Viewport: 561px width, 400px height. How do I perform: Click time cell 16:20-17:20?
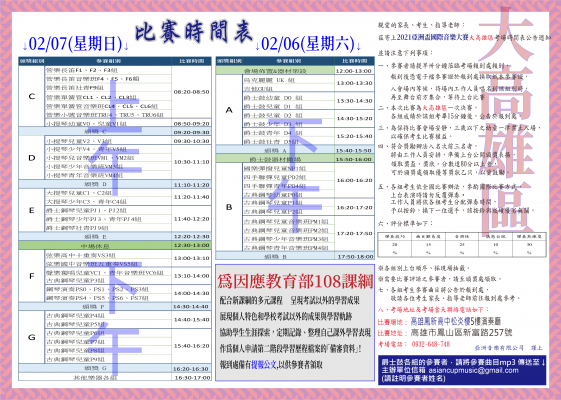click(x=354, y=208)
